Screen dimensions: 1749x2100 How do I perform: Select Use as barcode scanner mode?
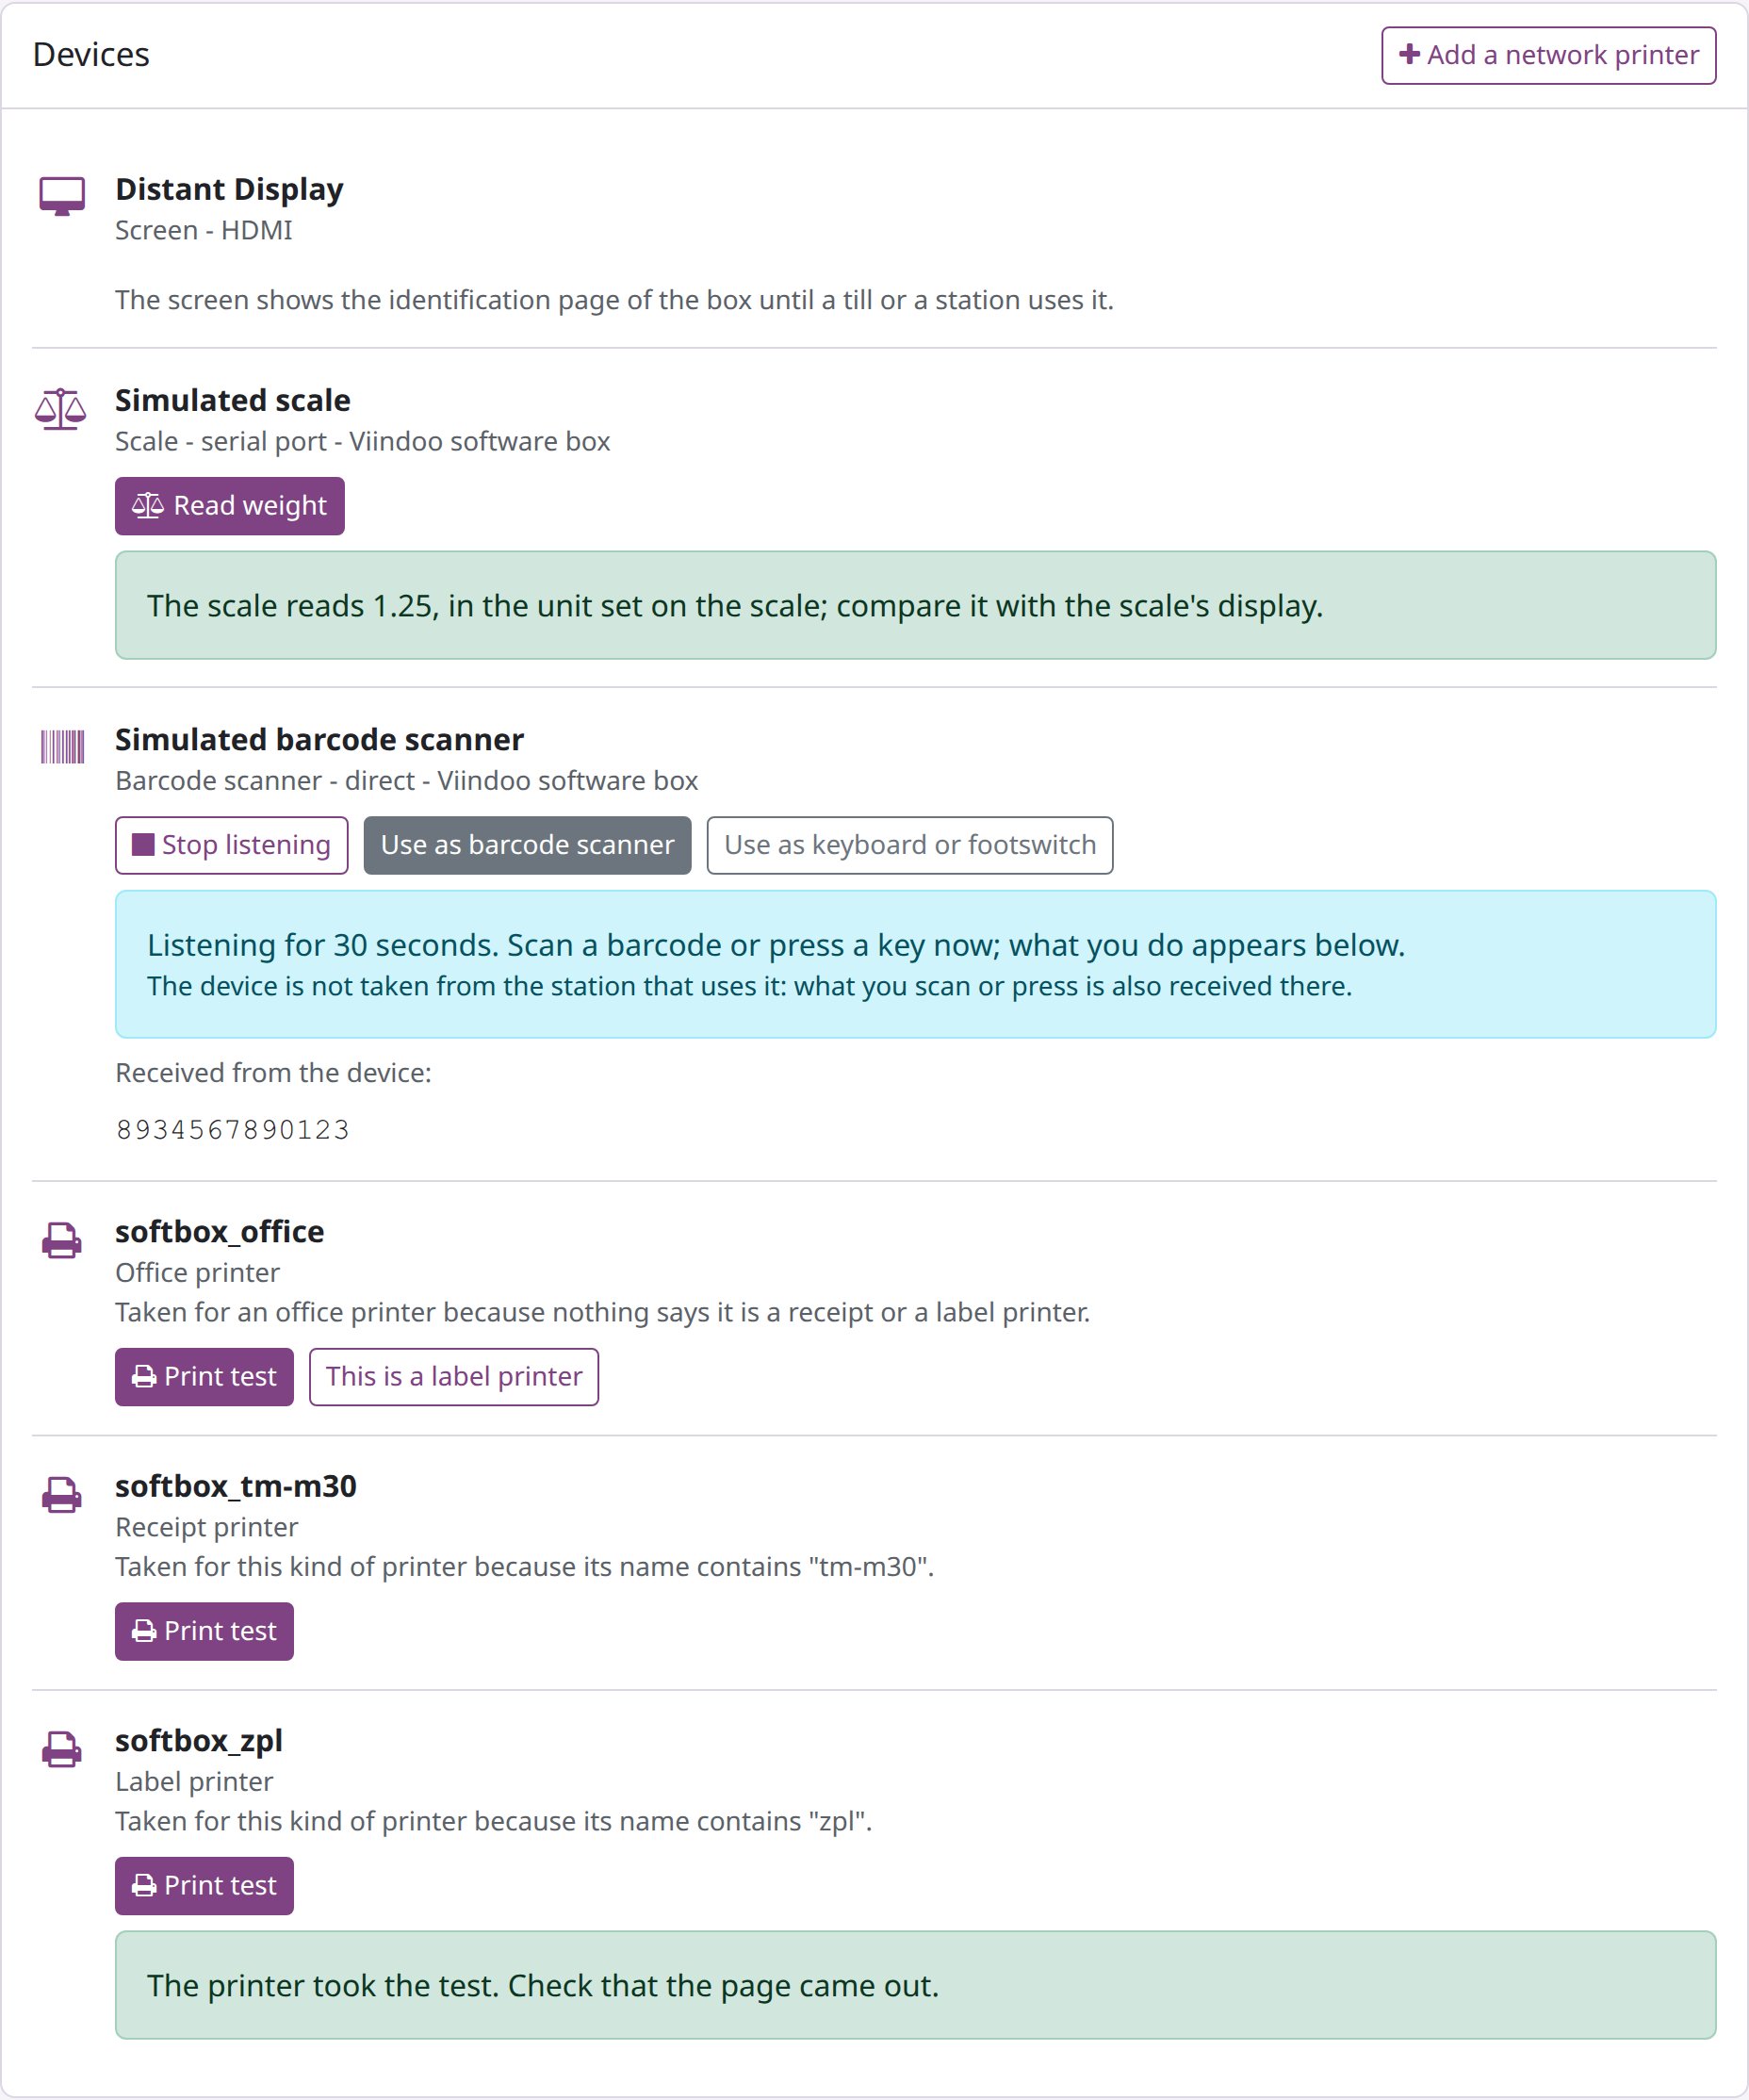527,845
